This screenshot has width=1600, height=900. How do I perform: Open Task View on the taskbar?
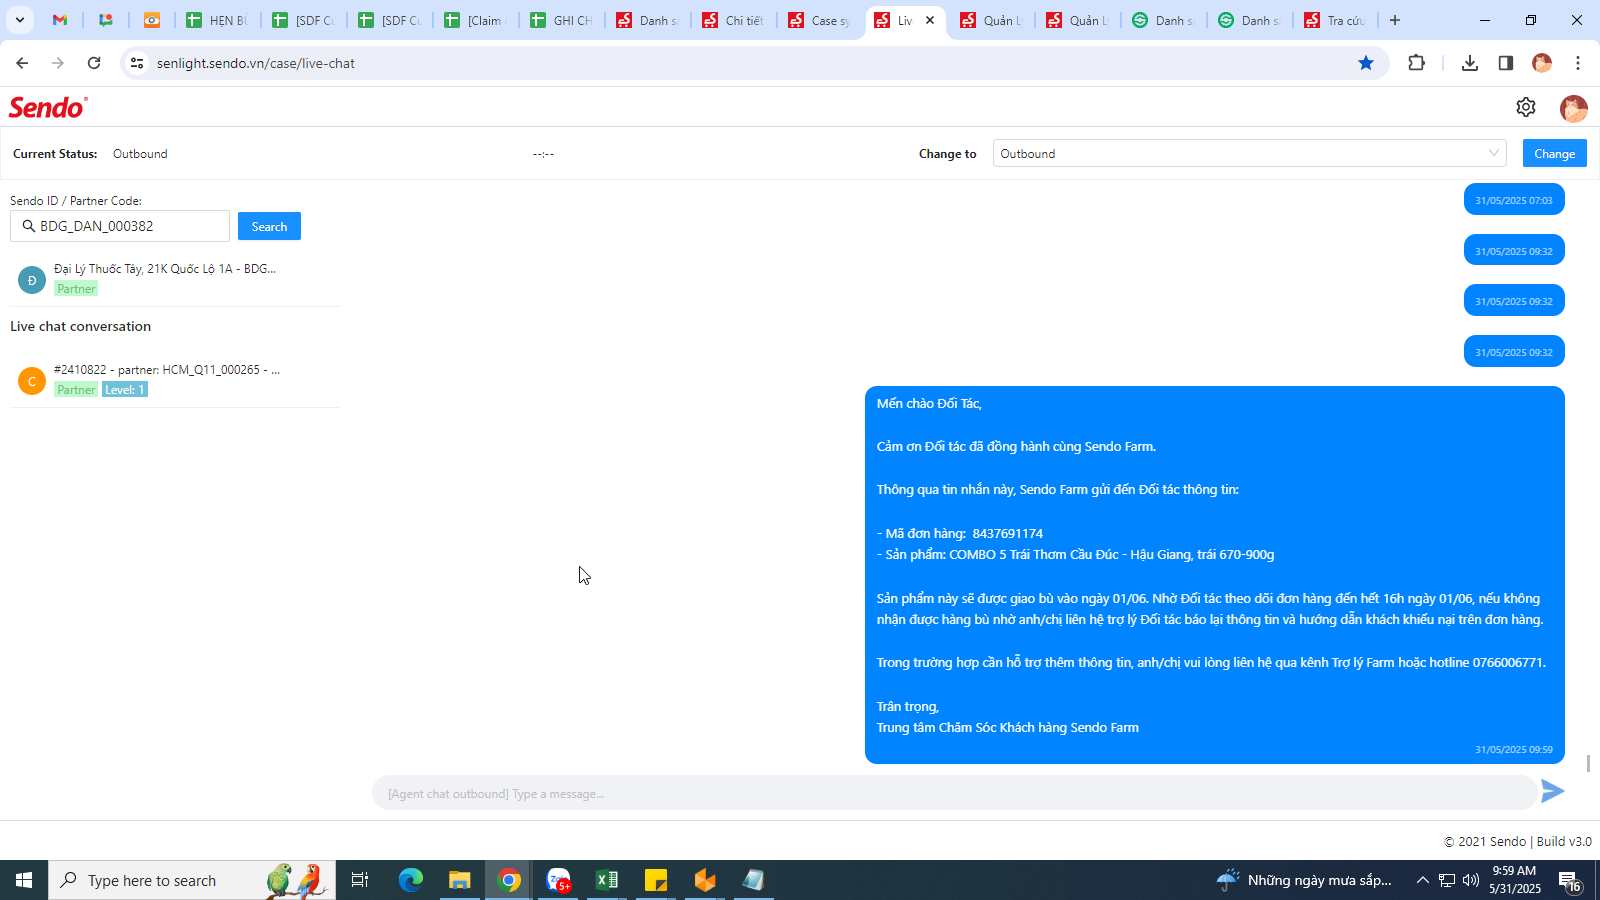(360, 880)
